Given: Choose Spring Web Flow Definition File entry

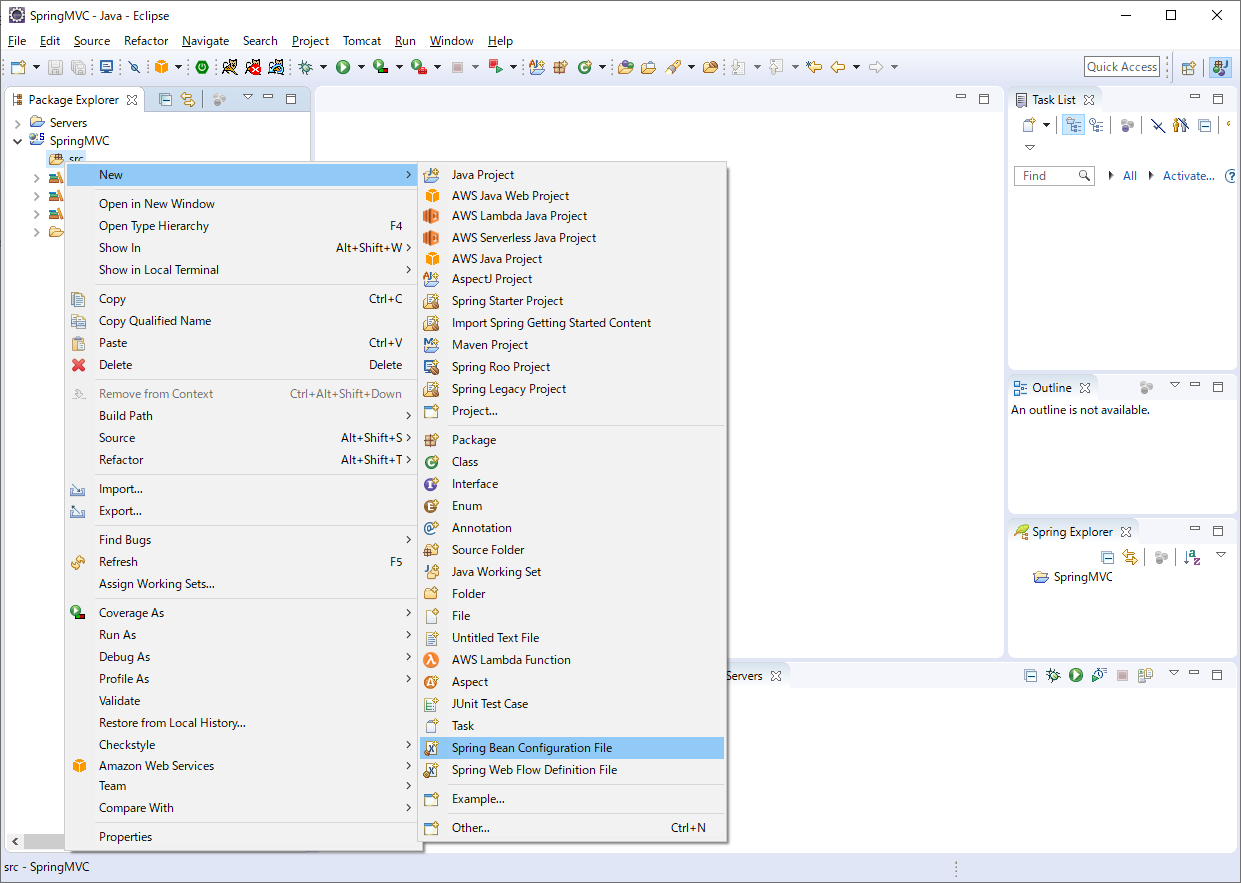Looking at the screenshot, I should pos(572,770).
